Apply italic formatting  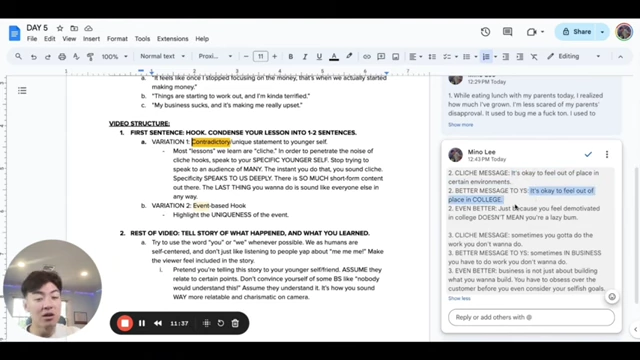pos(304,57)
